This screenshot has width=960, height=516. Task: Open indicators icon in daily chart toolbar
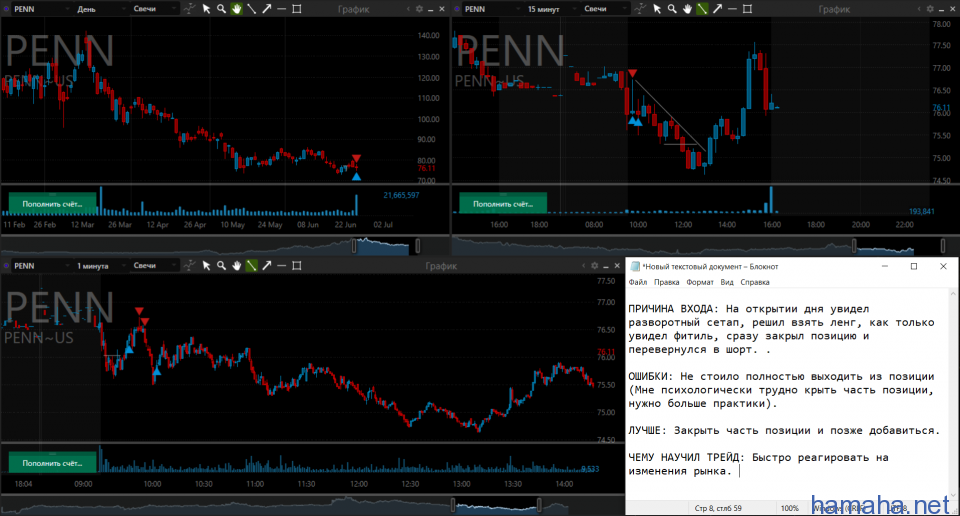(190, 9)
